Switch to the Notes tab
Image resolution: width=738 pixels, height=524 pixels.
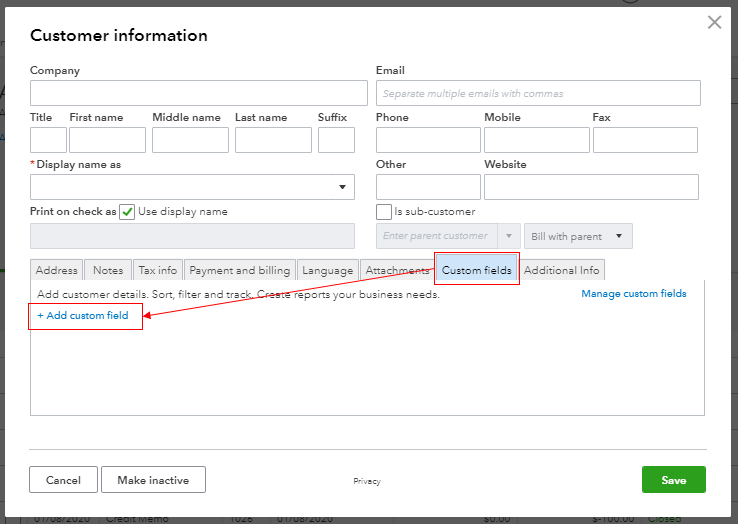pyautogui.click(x=108, y=270)
